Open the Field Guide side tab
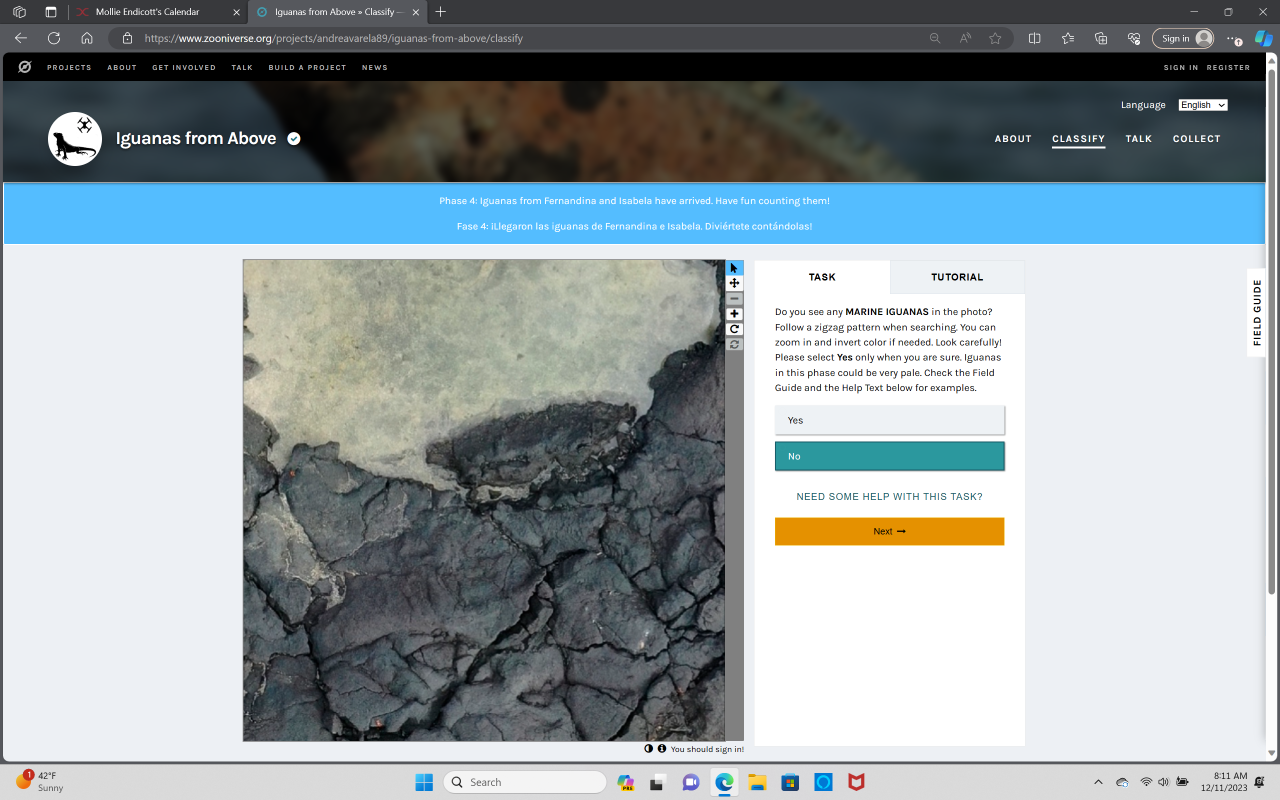Image resolution: width=1280 pixels, height=800 pixels. (1257, 312)
